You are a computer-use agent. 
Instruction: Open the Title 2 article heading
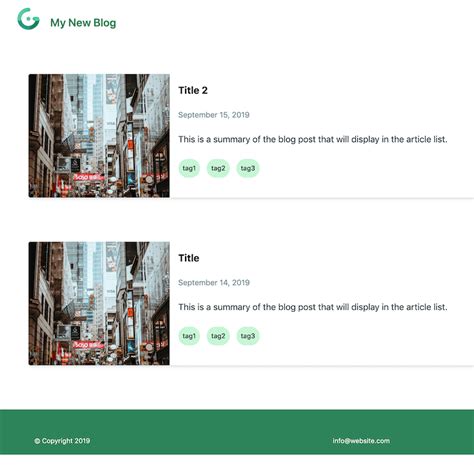[x=193, y=90]
